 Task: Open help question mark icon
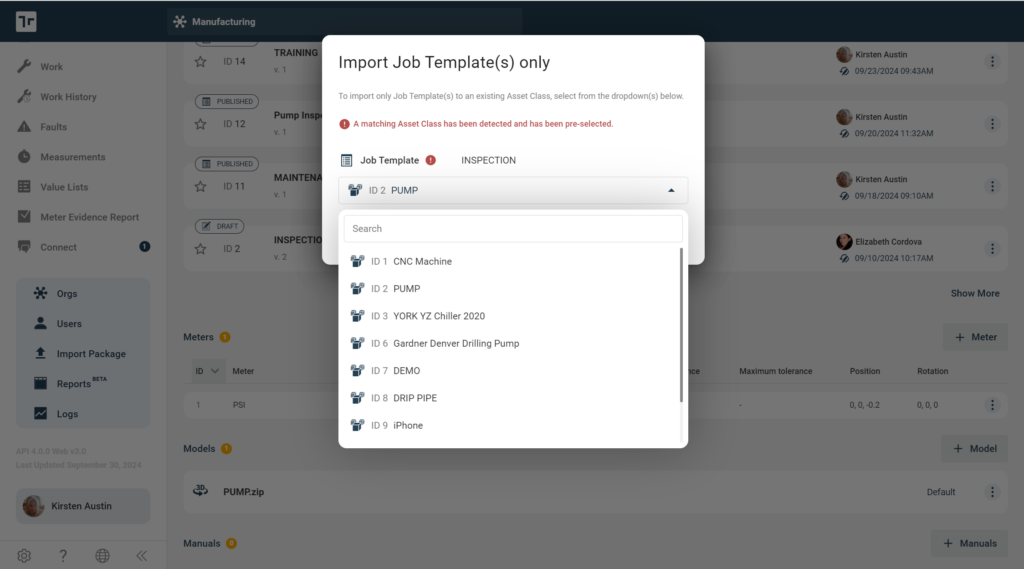click(x=63, y=555)
